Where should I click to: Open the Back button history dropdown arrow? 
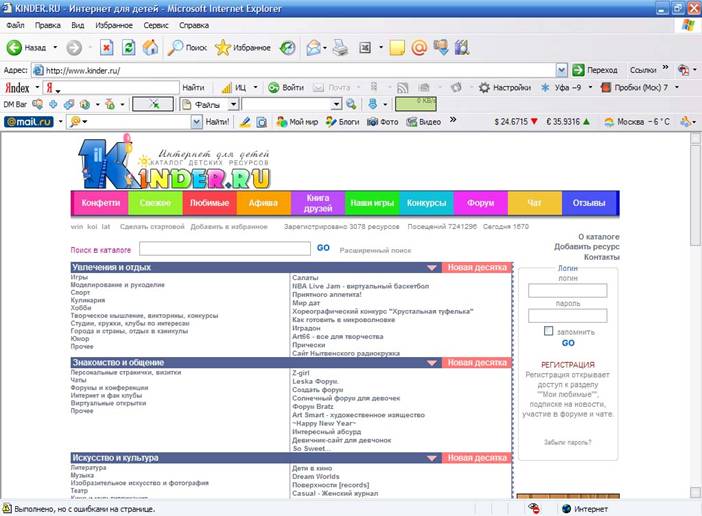point(55,47)
